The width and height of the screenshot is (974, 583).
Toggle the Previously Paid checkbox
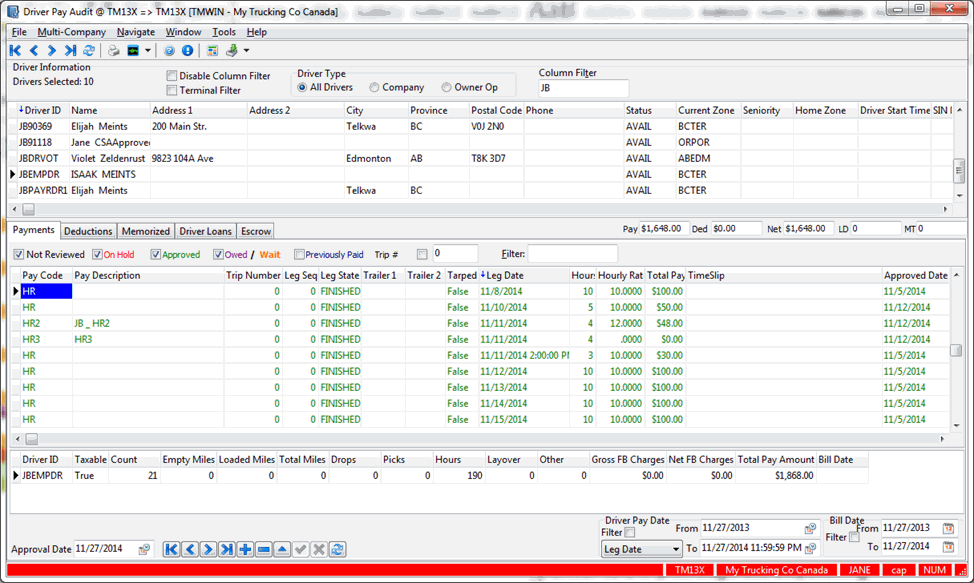coord(300,255)
